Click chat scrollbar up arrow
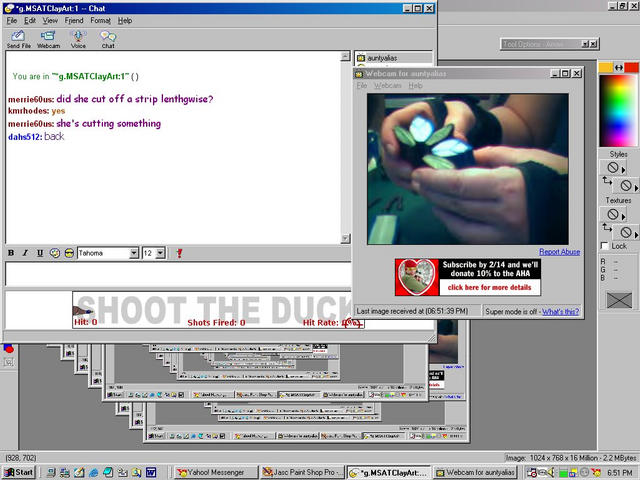640x480 pixels. 345,56
